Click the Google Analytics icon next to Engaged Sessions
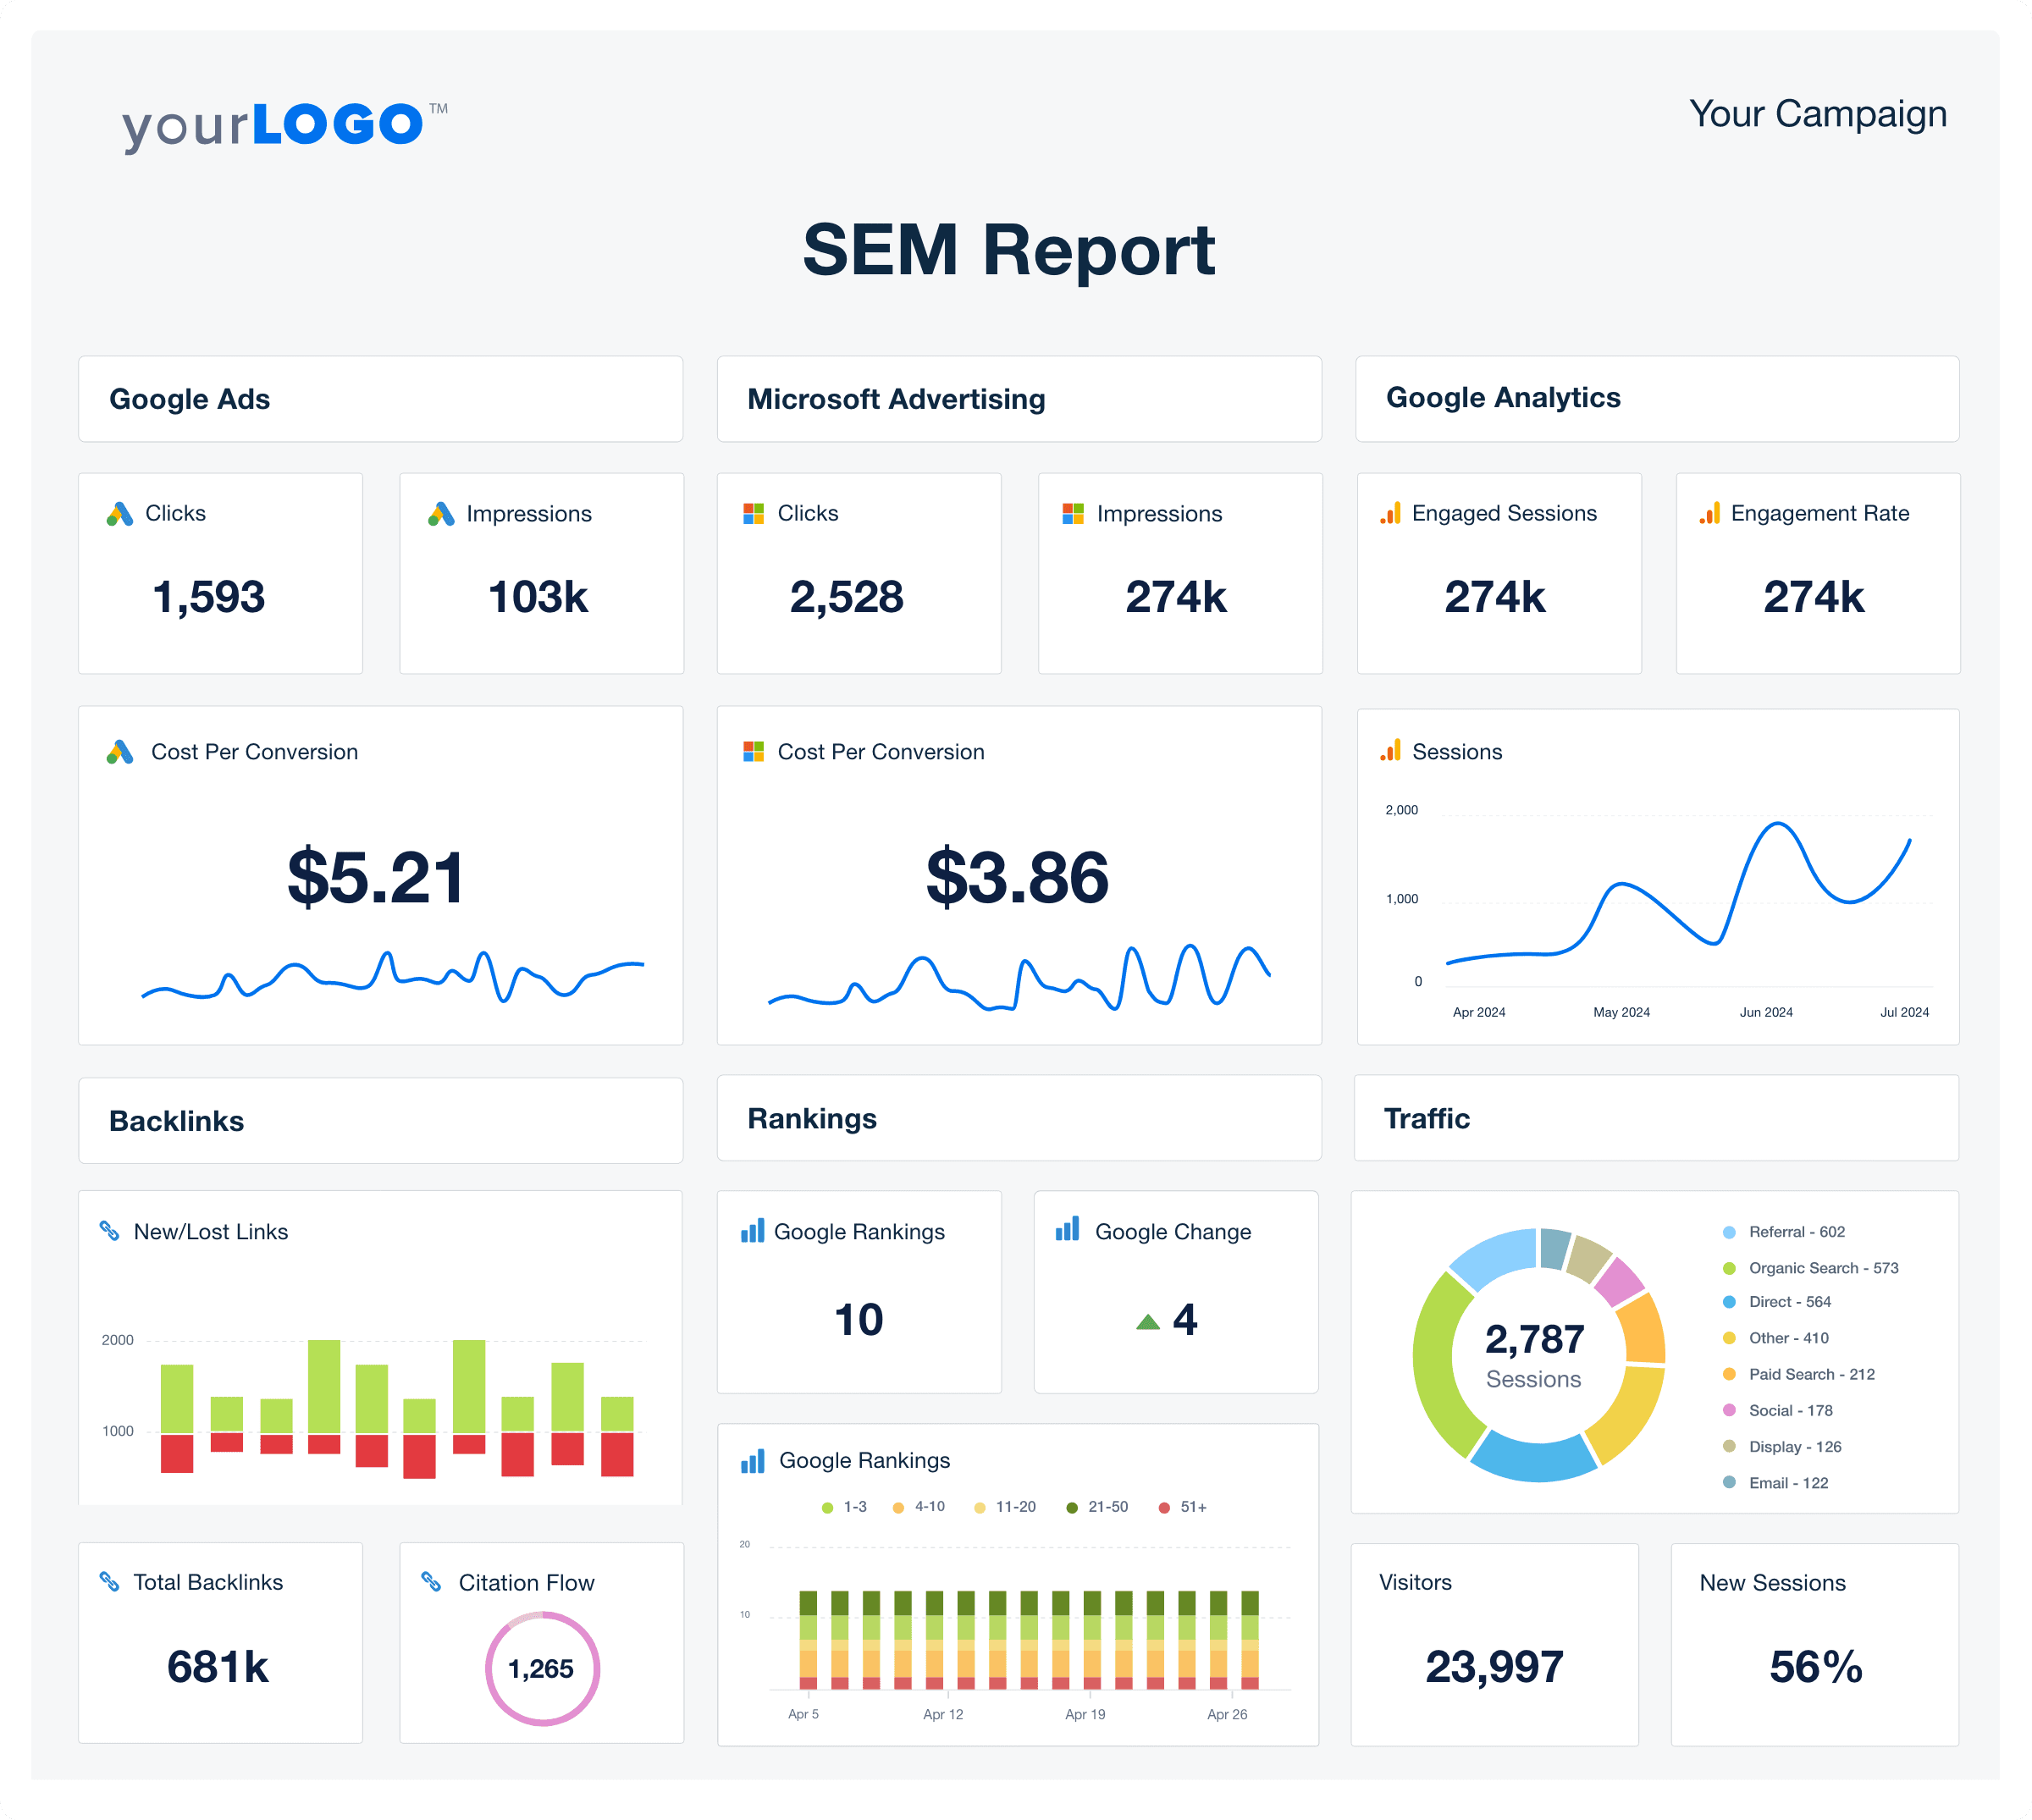The width and height of the screenshot is (2032, 1820). 1389,514
